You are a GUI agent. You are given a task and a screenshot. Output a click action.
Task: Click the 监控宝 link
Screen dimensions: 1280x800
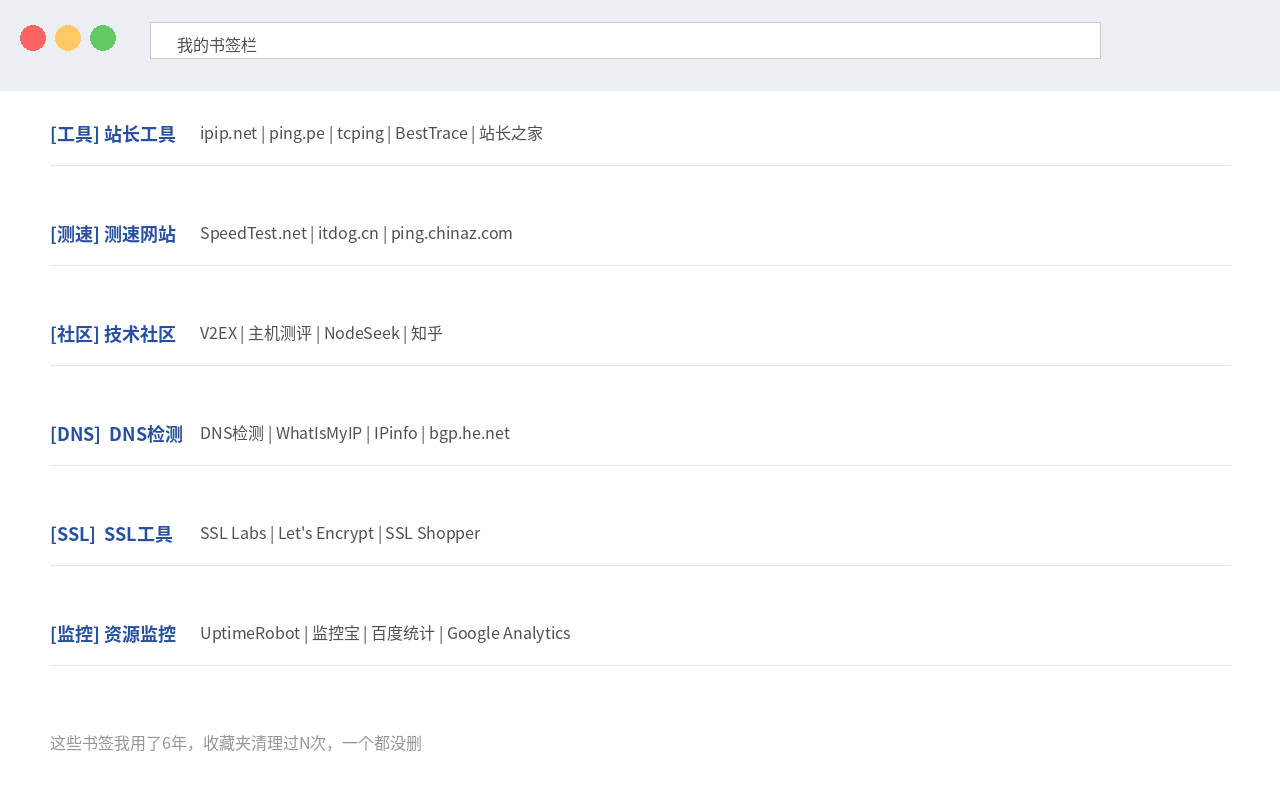(x=336, y=633)
